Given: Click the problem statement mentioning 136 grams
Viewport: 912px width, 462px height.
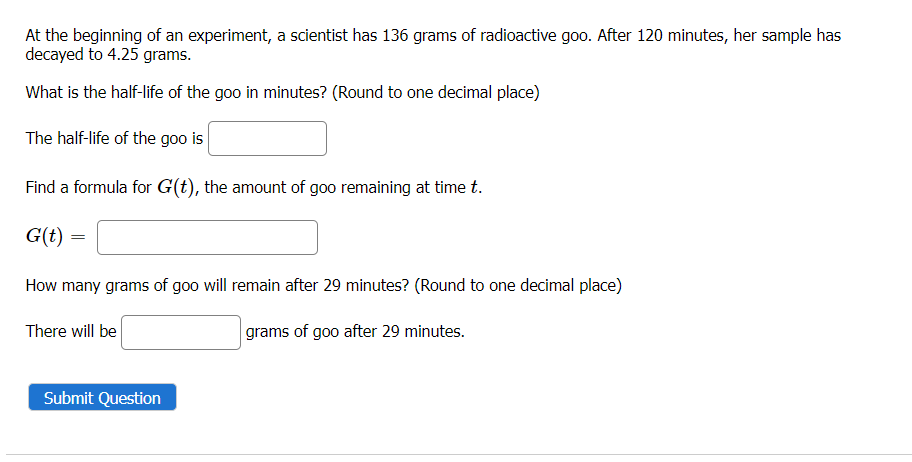Looking at the screenshot, I should pos(433,45).
